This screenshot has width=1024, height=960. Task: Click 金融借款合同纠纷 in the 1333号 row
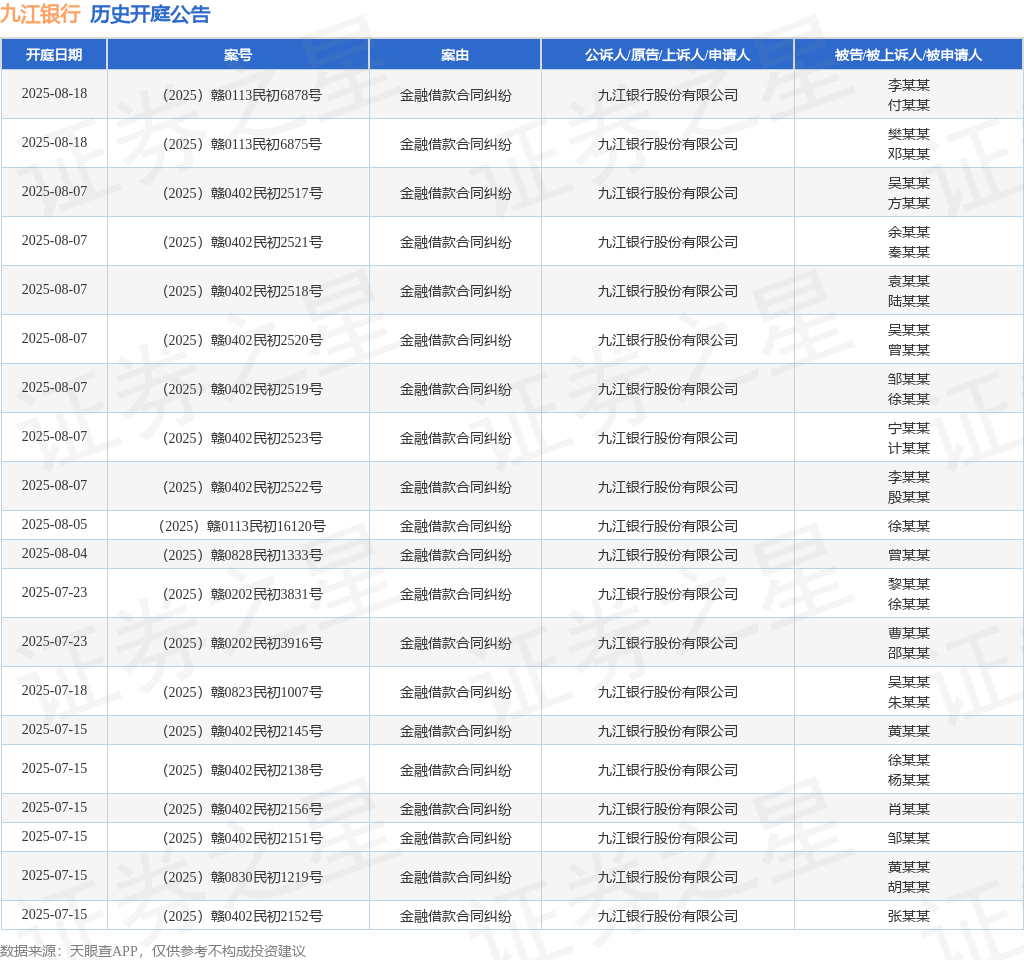tap(455, 555)
